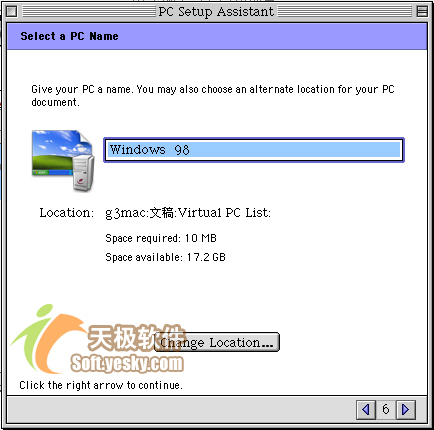The height and width of the screenshot is (430, 434).
Task: Click the page number 6 indicator
Action: [386, 409]
